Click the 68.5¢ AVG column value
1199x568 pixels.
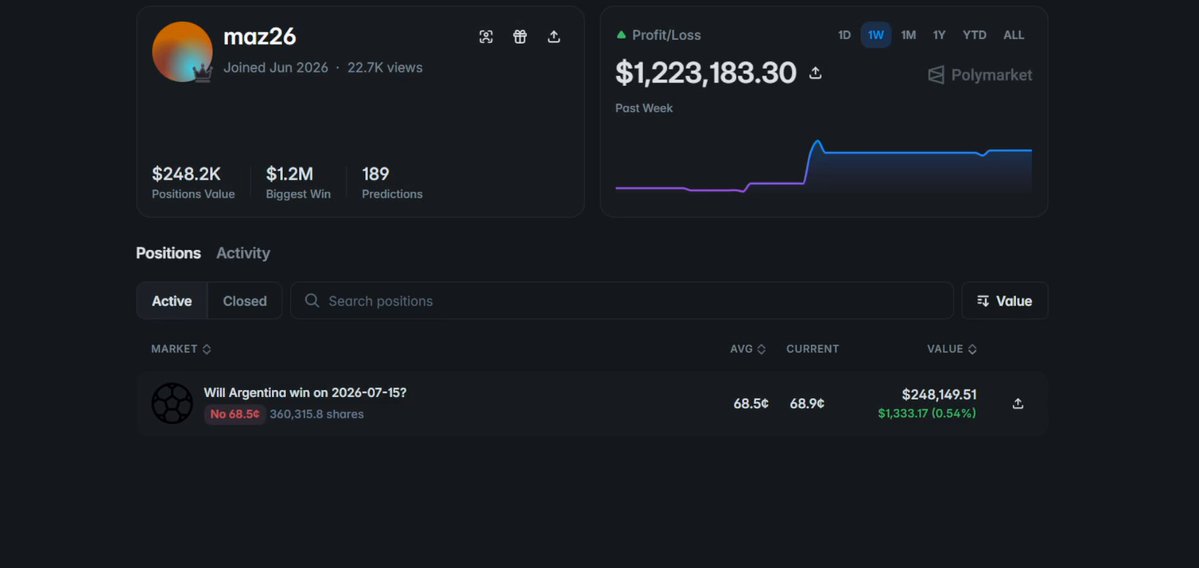coord(751,404)
